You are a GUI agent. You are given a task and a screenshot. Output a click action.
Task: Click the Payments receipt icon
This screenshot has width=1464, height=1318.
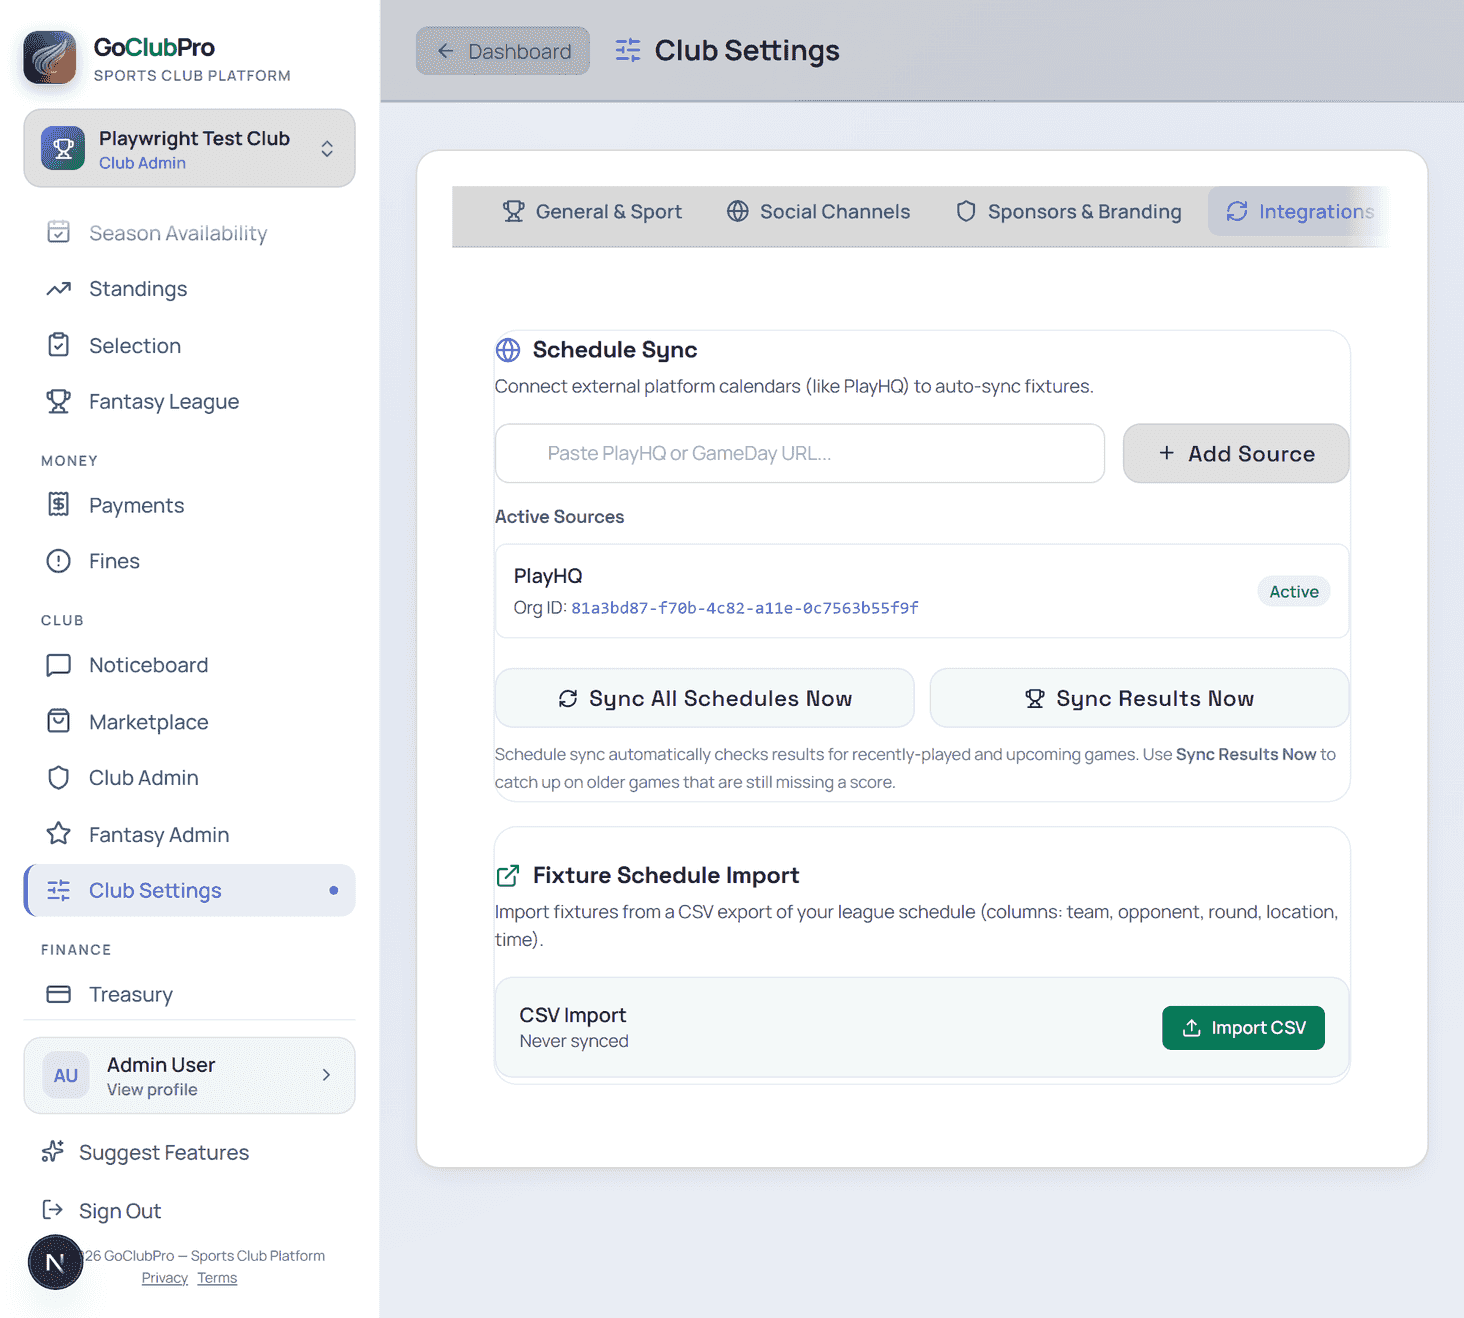(59, 505)
